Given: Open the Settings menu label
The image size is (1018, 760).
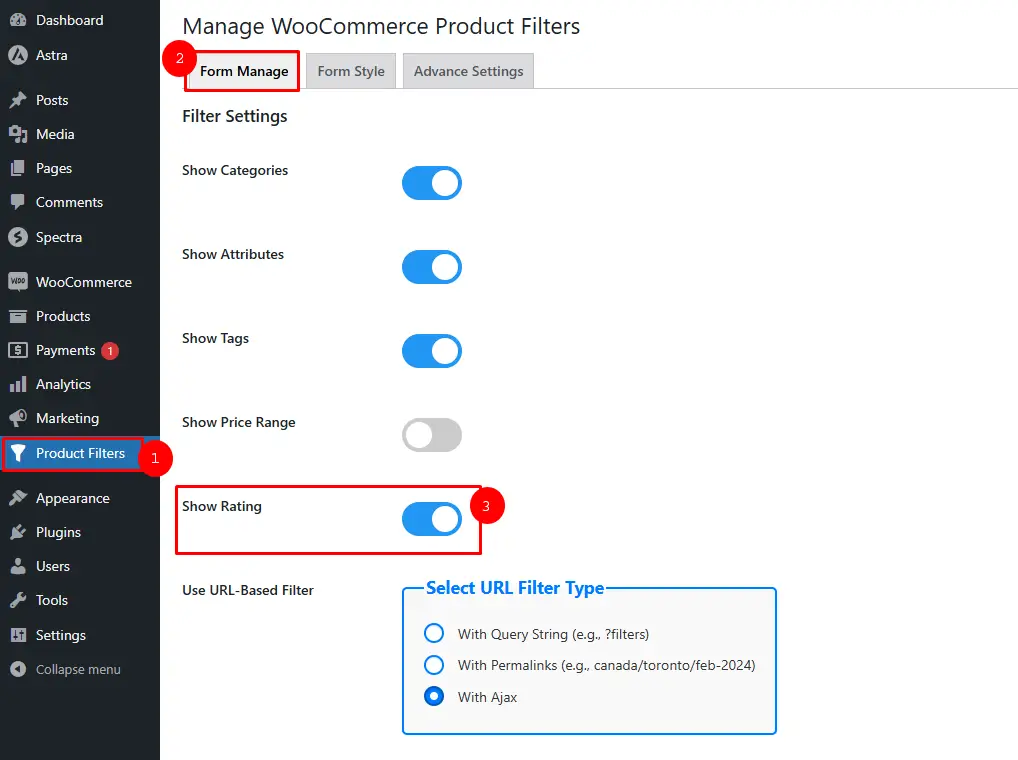Looking at the screenshot, I should [x=61, y=635].
